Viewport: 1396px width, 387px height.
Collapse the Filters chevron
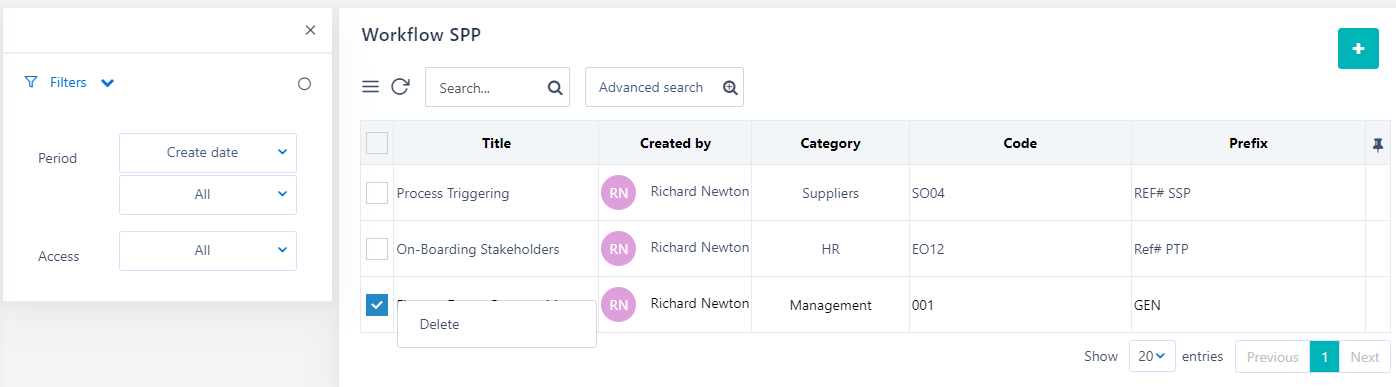(x=108, y=83)
